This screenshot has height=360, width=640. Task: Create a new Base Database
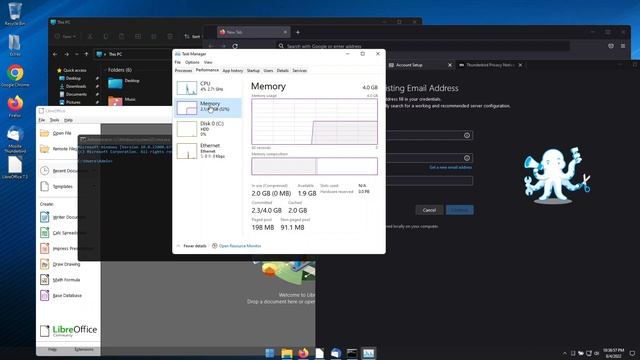point(61,295)
